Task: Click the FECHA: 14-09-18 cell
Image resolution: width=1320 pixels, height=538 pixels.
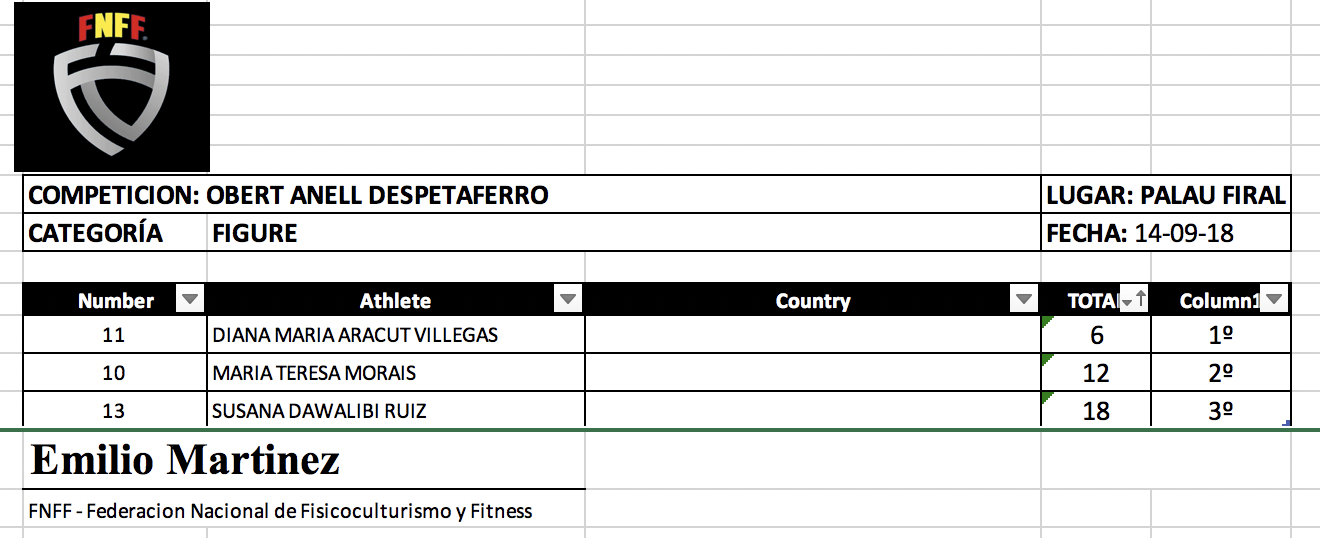Action: (x=1165, y=234)
